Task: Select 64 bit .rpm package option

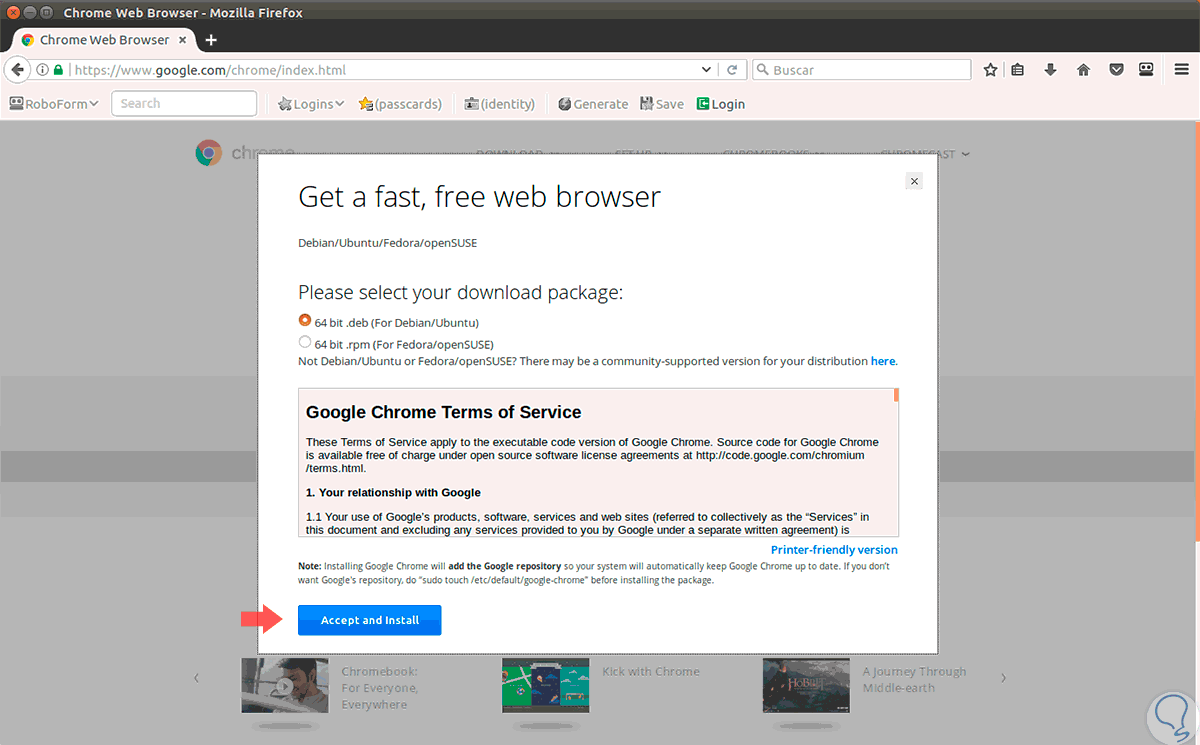Action: [305, 342]
